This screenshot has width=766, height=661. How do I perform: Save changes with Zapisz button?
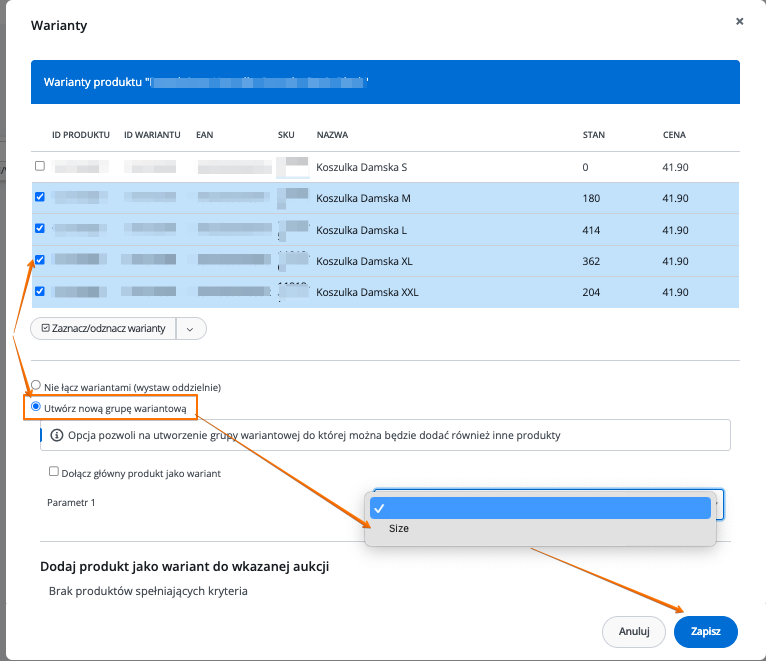tap(705, 631)
